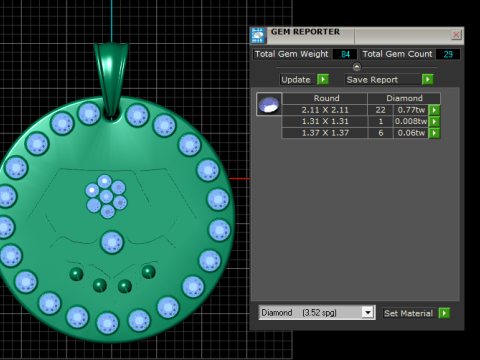Click the GEM REPORTER title bar text
The height and width of the screenshot is (360, 480).
click(x=305, y=32)
